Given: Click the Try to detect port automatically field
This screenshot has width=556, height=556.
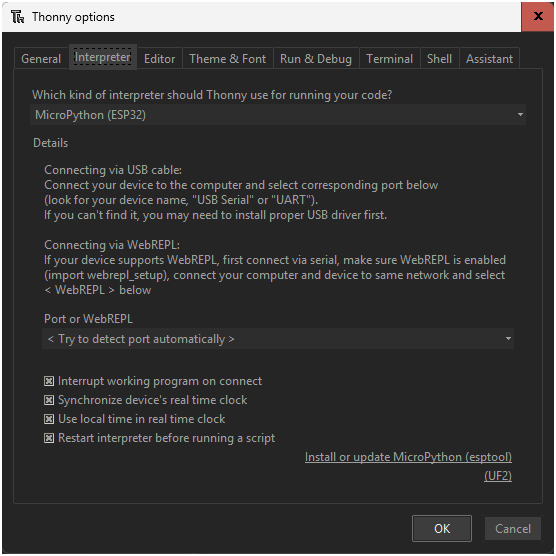Looking at the screenshot, I should (278, 339).
